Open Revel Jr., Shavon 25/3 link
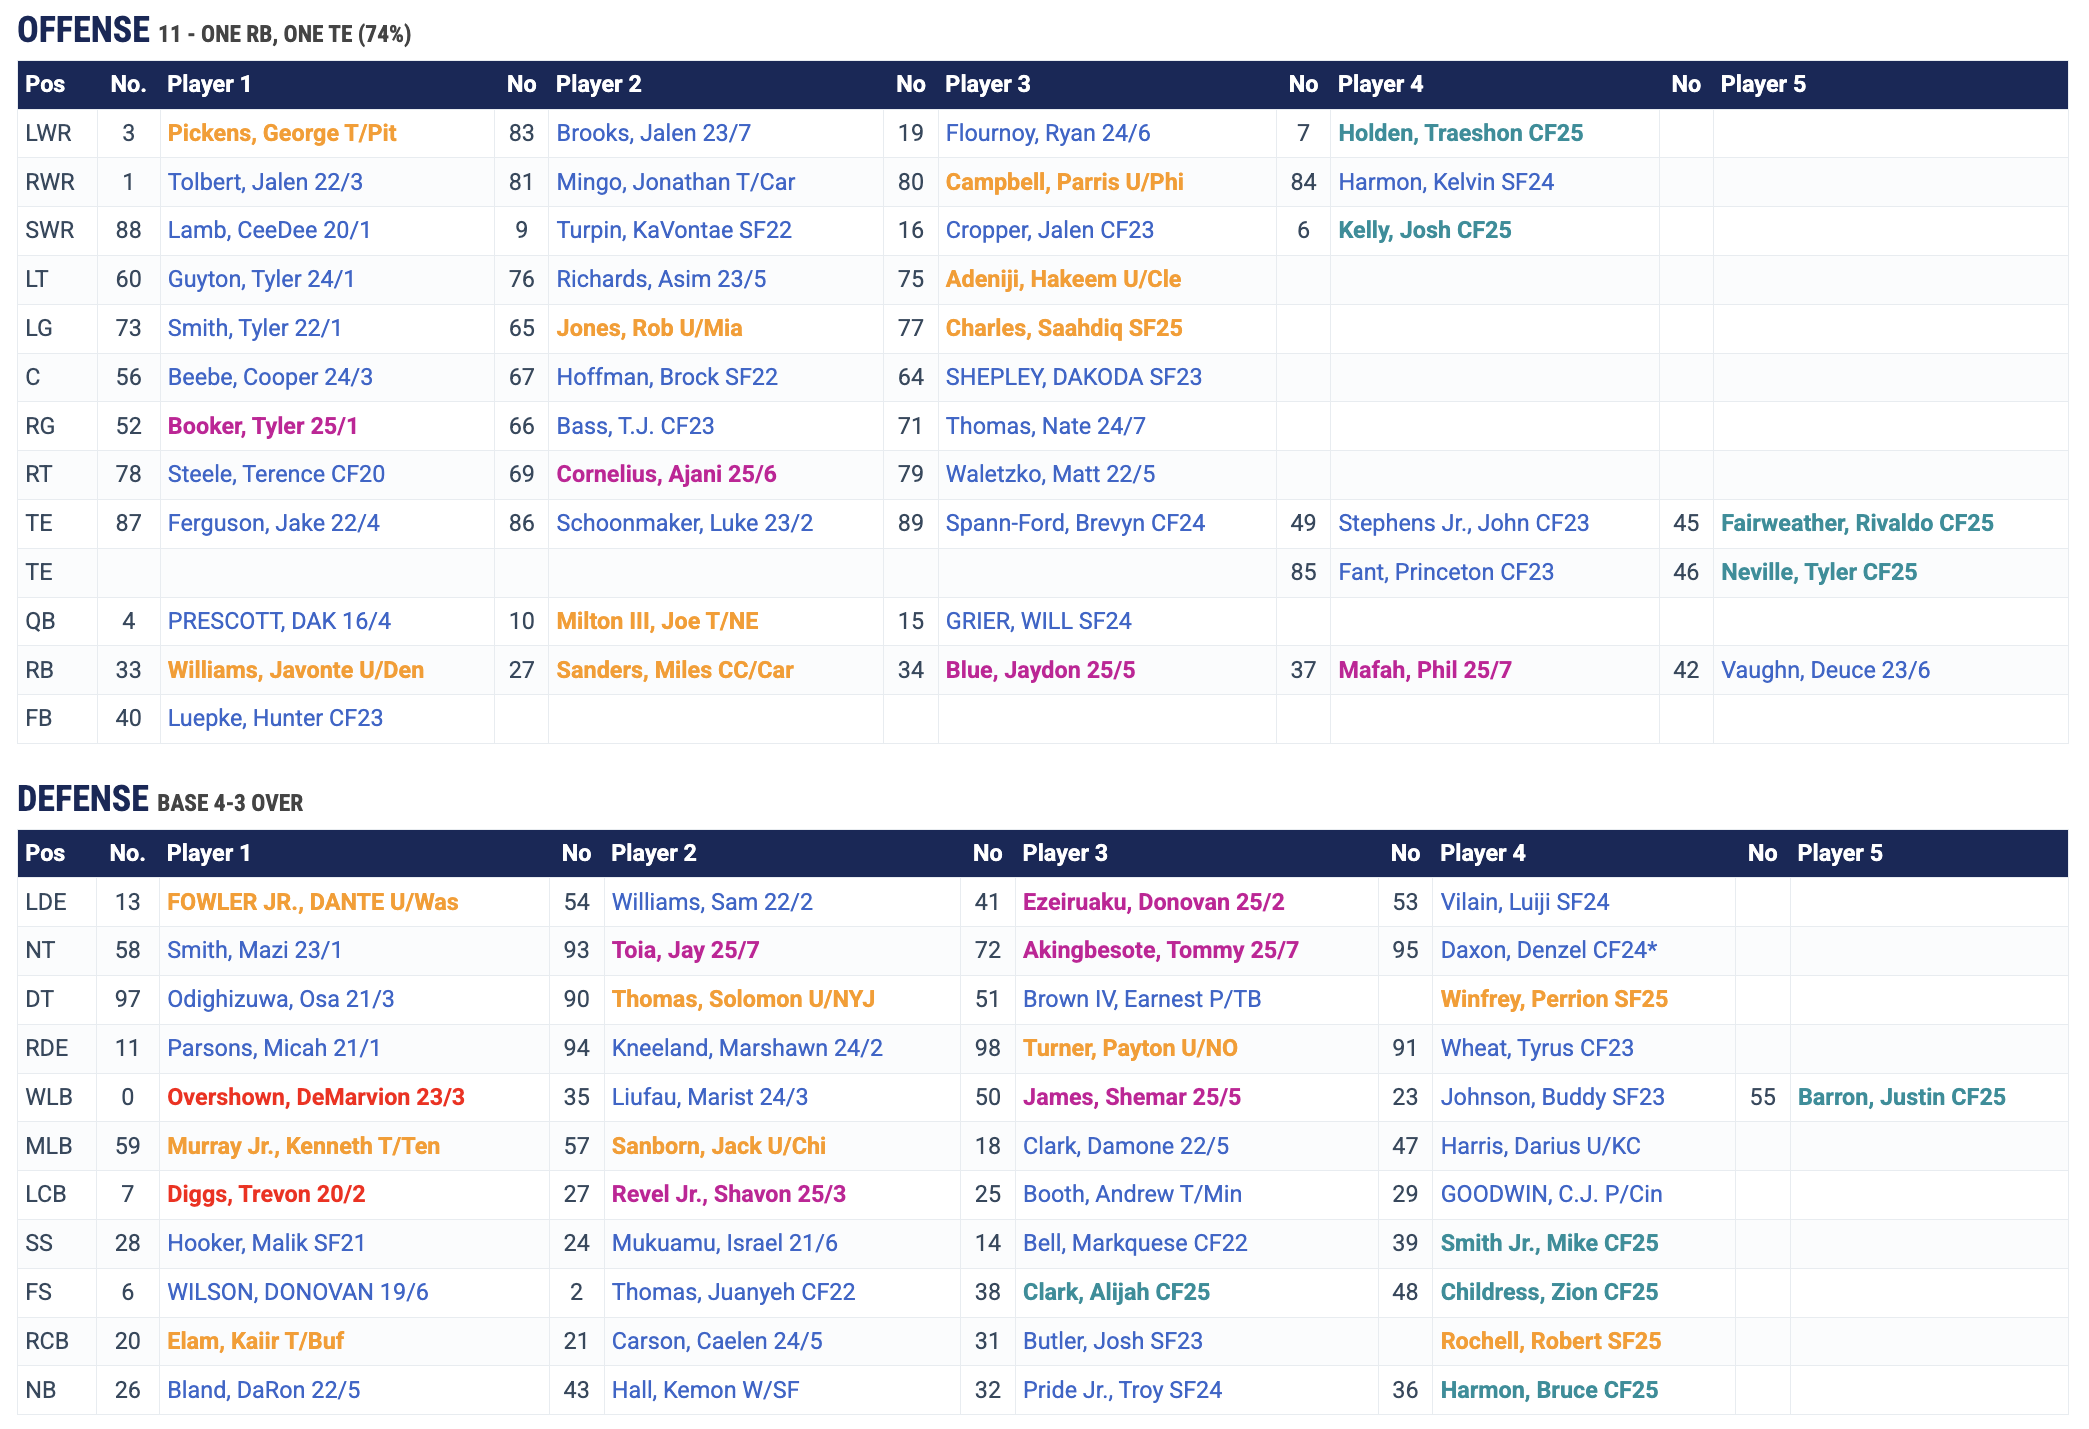The height and width of the screenshot is (1429, 2089). click(729, 1194)
